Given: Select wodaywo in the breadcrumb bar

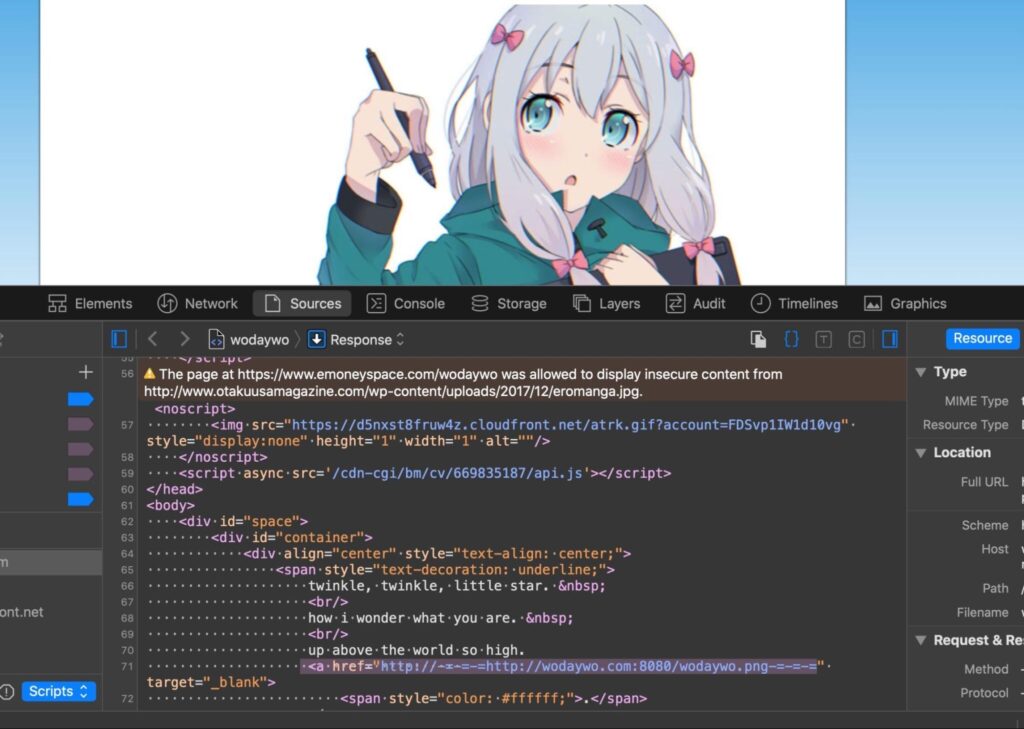Looking at the screenshot, I should pyautogui.click(x=260, y=339).
